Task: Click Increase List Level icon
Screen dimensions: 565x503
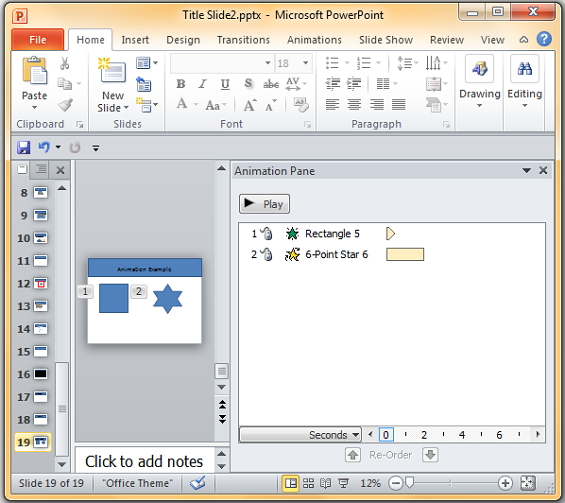Action: click(x=354, y=84)
